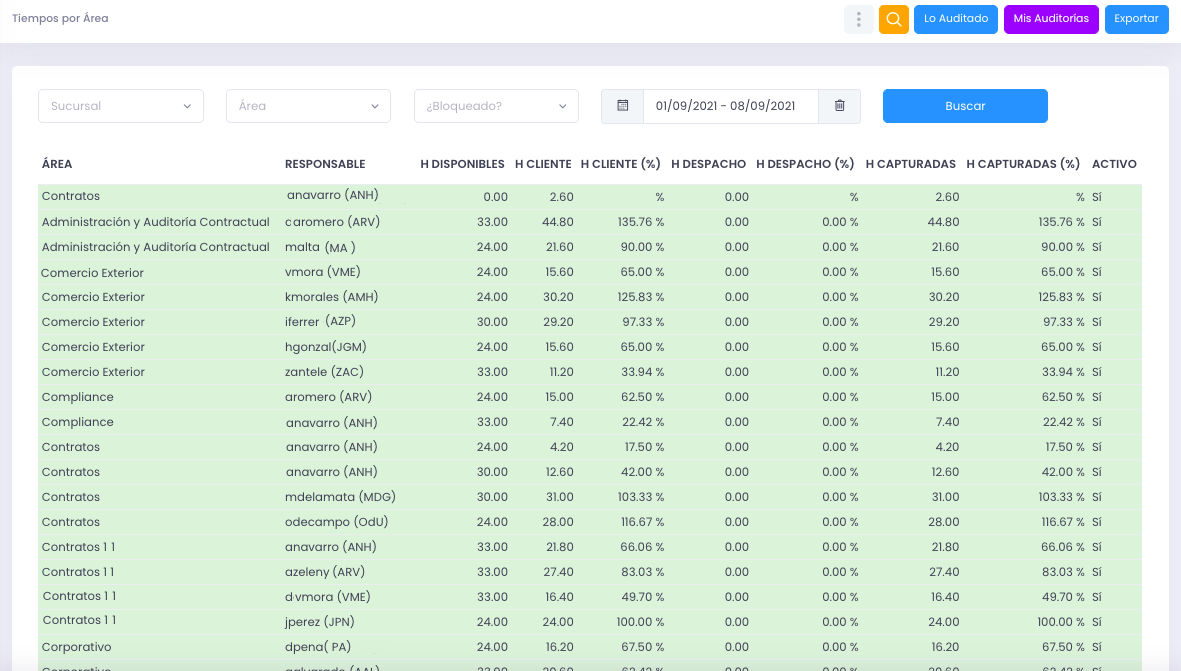
Task: Sort by the RESPONSABLE column header
Action: pyautogui.click(x=325, y=164)
